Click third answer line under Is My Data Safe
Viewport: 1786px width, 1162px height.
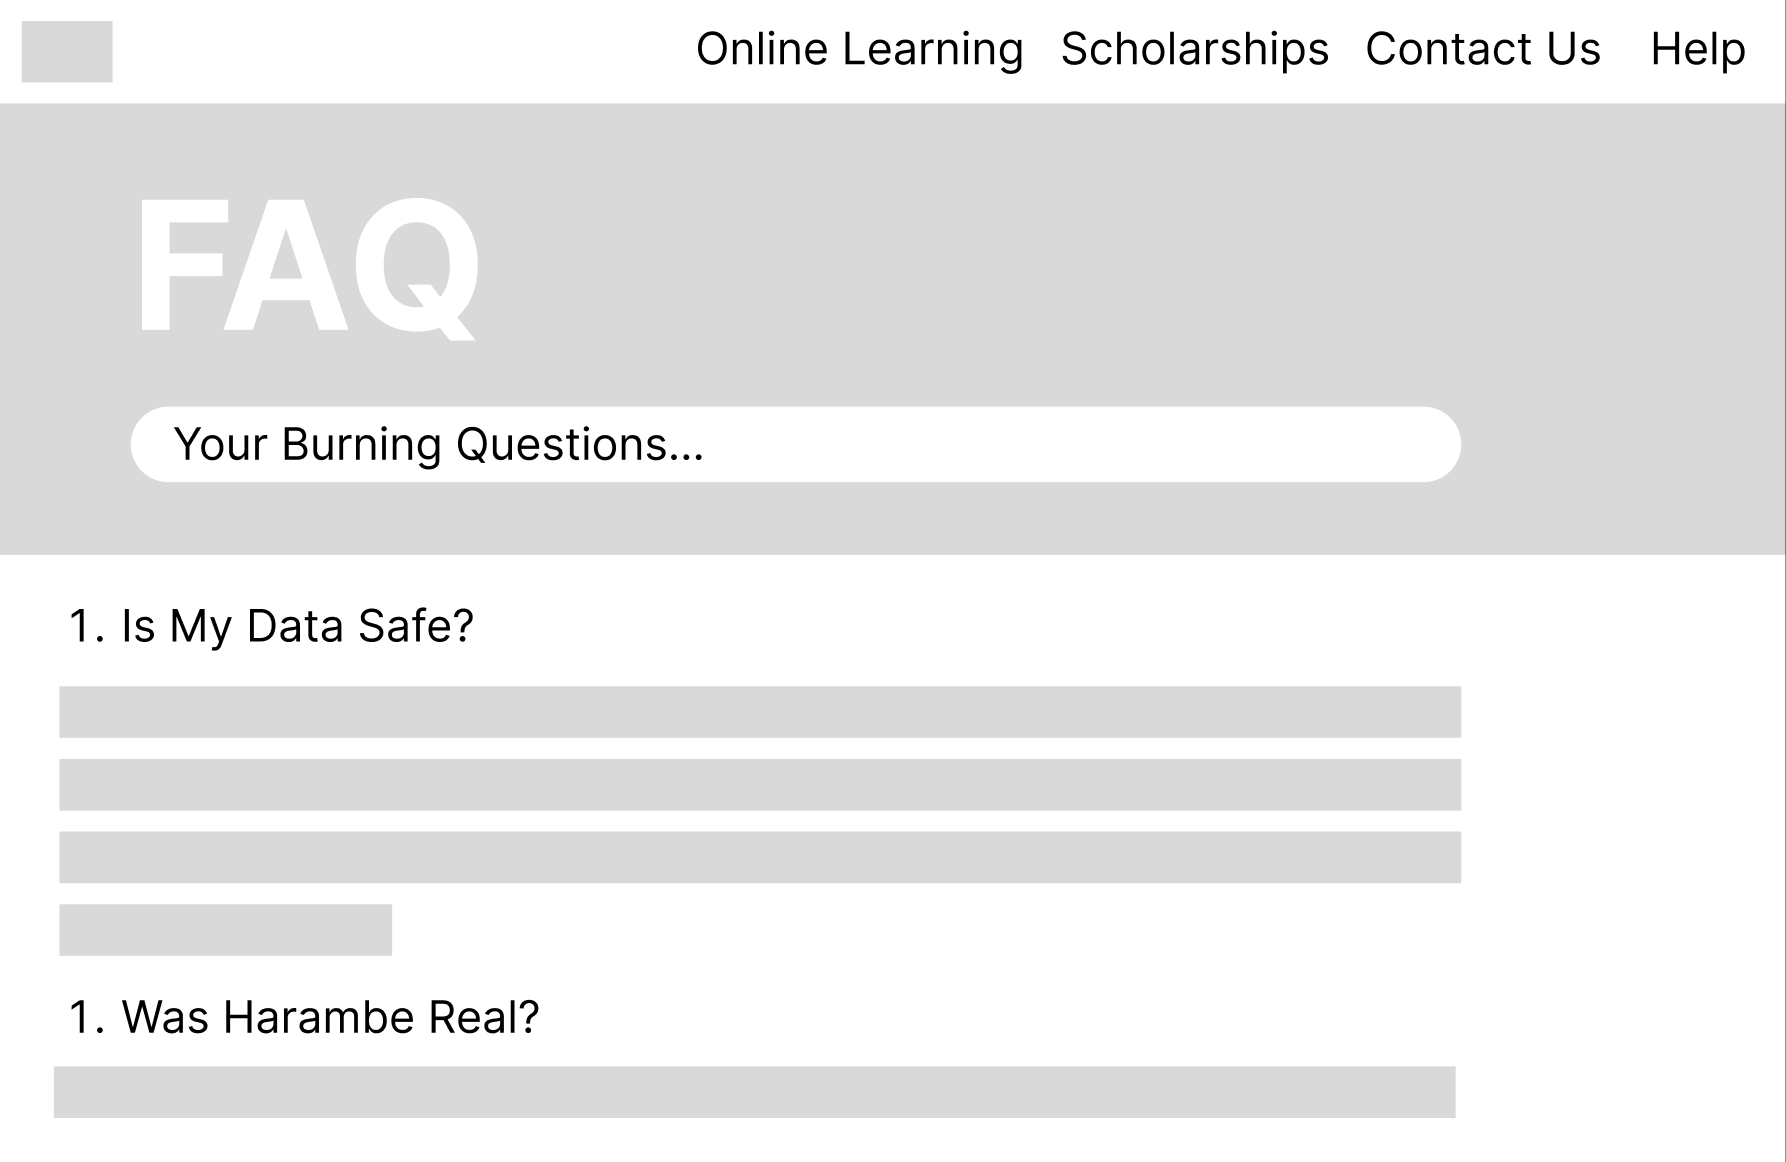point(759,857)
